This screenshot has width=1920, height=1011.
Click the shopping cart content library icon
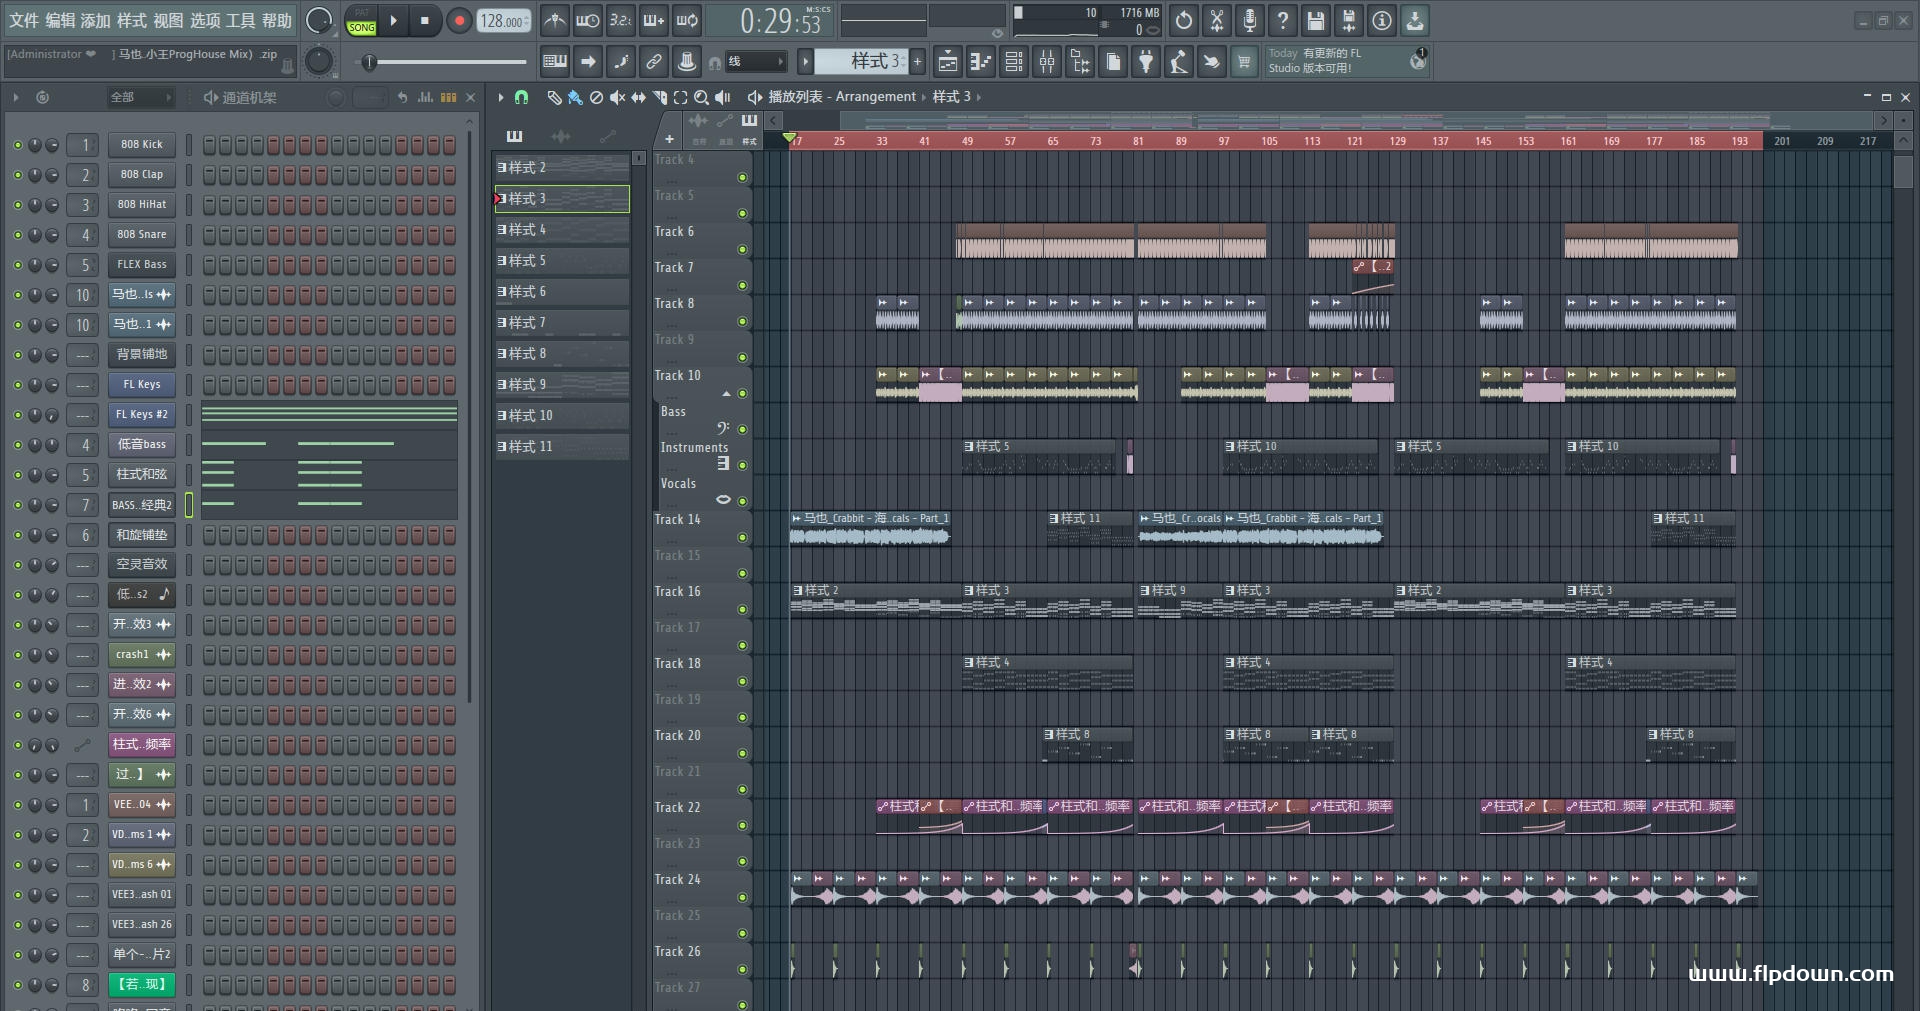[x=1244, y=62]
